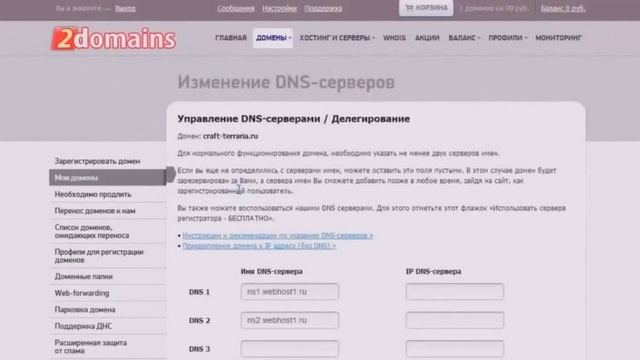Click DNS 2 server name field

pos(289,320)
